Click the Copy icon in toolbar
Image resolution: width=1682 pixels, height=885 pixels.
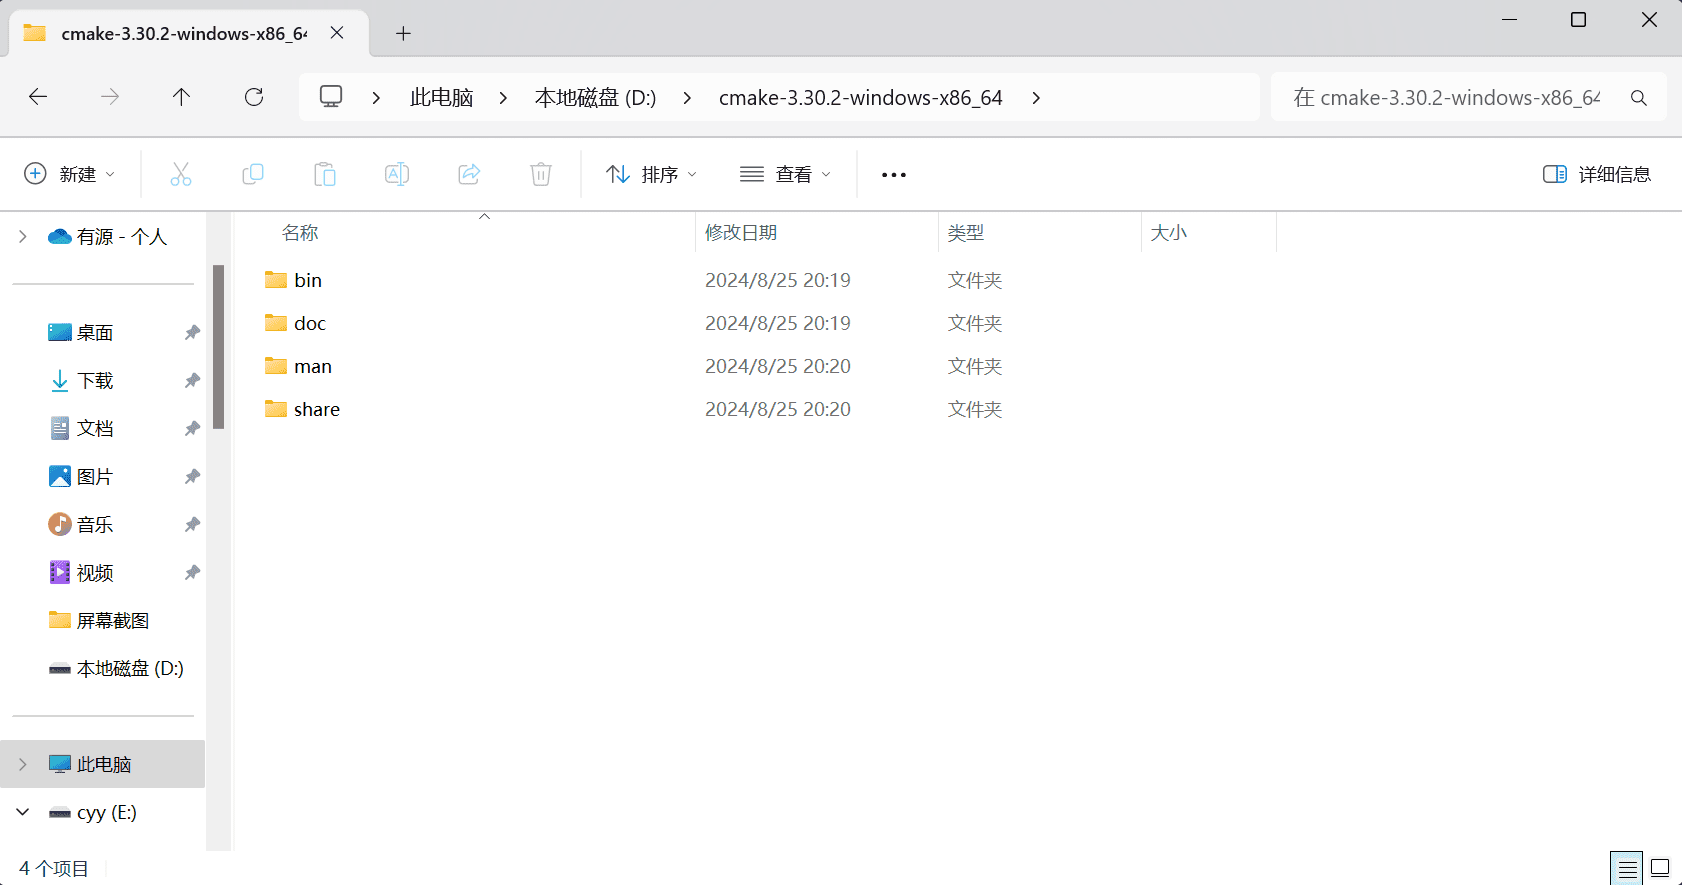[253, 174]
